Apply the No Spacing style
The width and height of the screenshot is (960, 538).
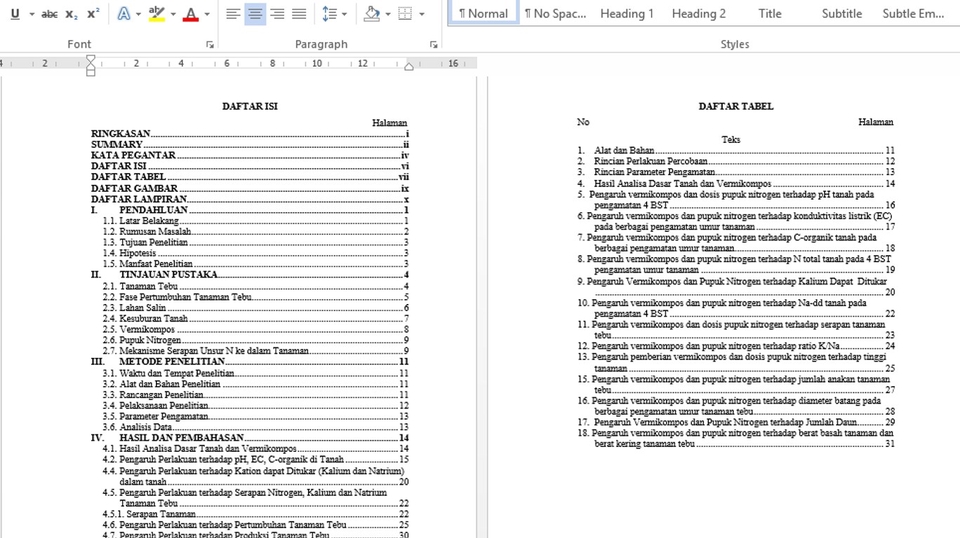click(555, 13)
